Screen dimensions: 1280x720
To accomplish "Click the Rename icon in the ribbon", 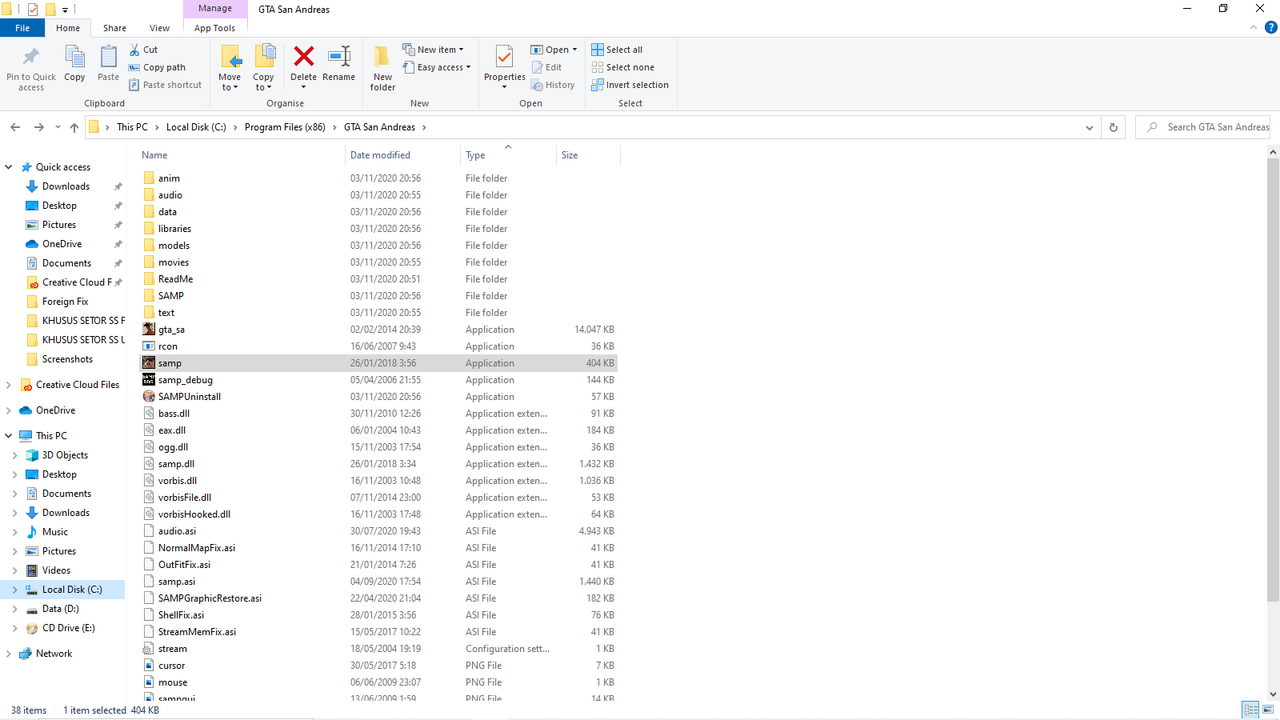I will [x=339, y=56].
